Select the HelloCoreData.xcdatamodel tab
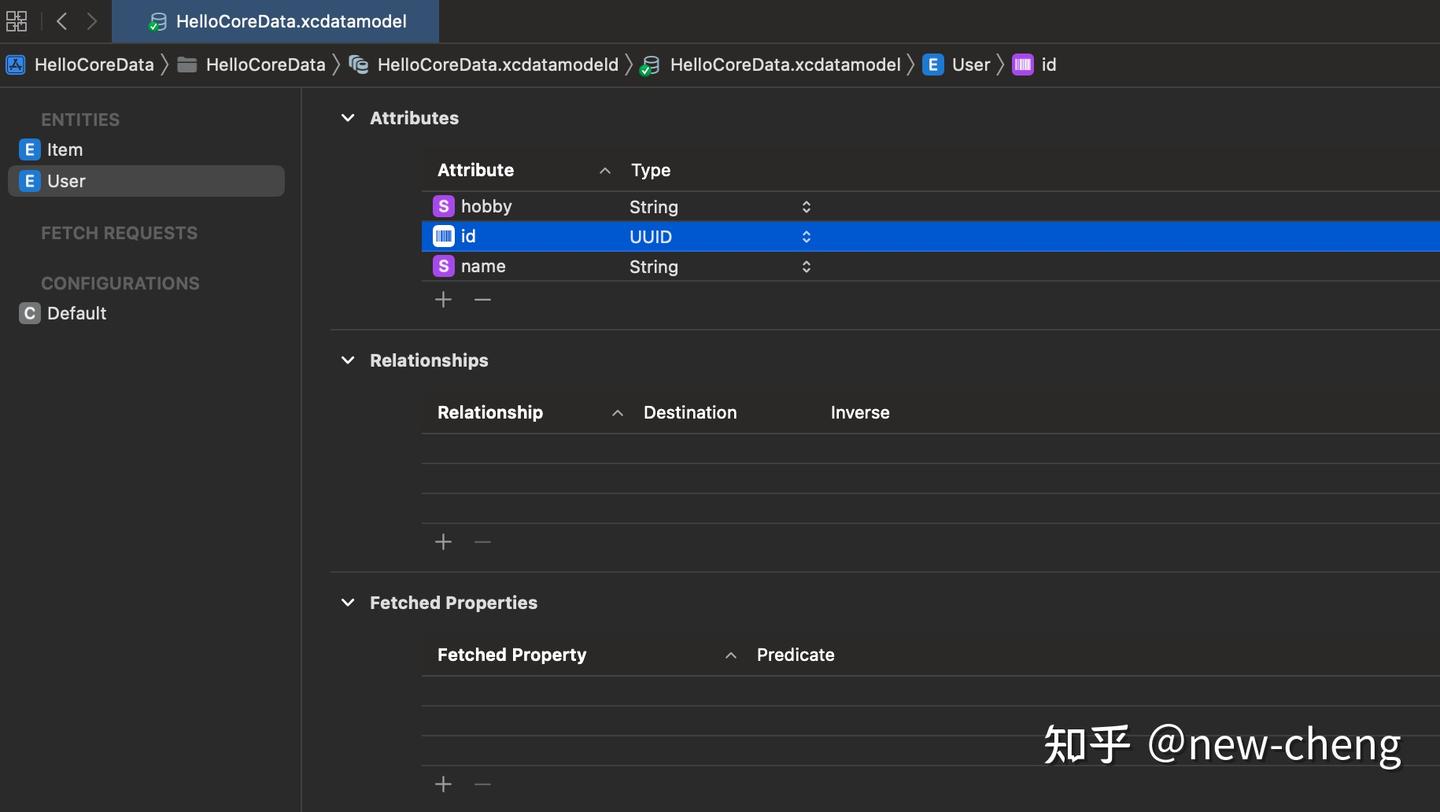 pyautogui.click(x=275, y=21)
